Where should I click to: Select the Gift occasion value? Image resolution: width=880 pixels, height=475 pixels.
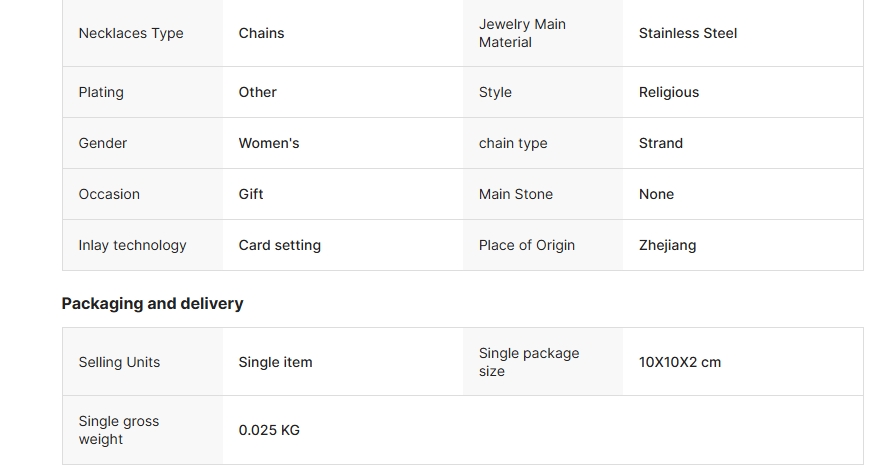pos(251,194)
